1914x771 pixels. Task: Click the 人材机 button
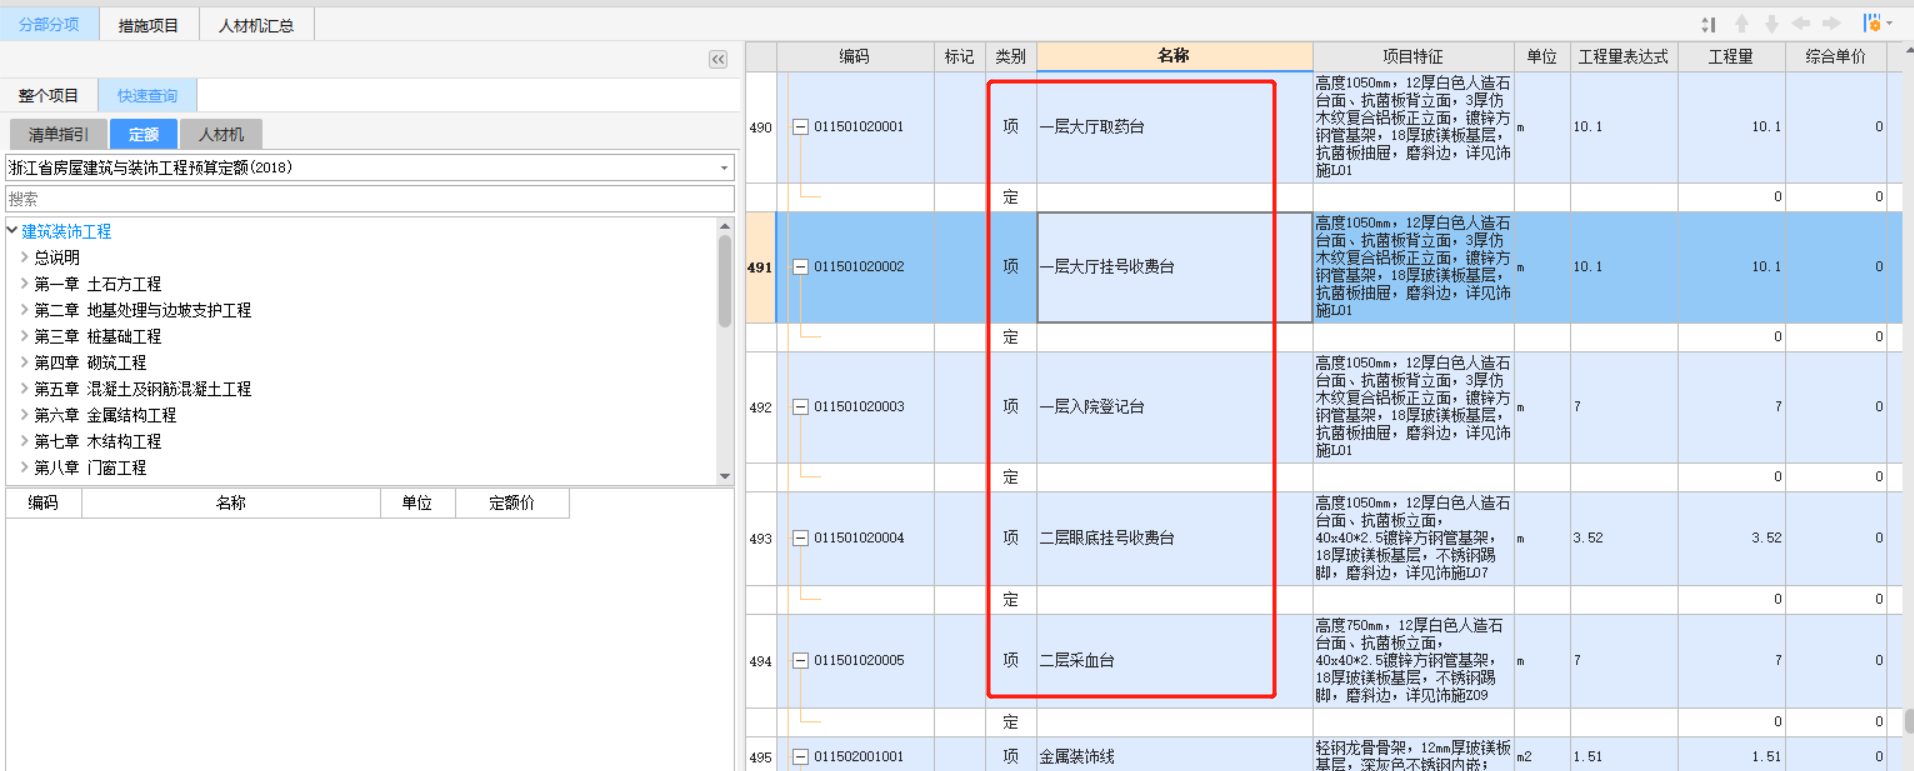tap(221, 134)
